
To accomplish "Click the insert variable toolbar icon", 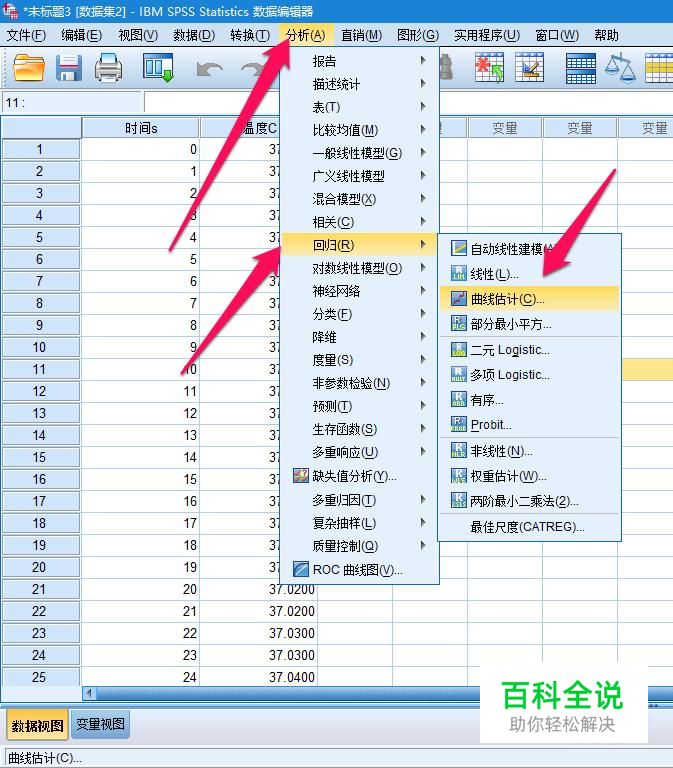I will [529, 68].
